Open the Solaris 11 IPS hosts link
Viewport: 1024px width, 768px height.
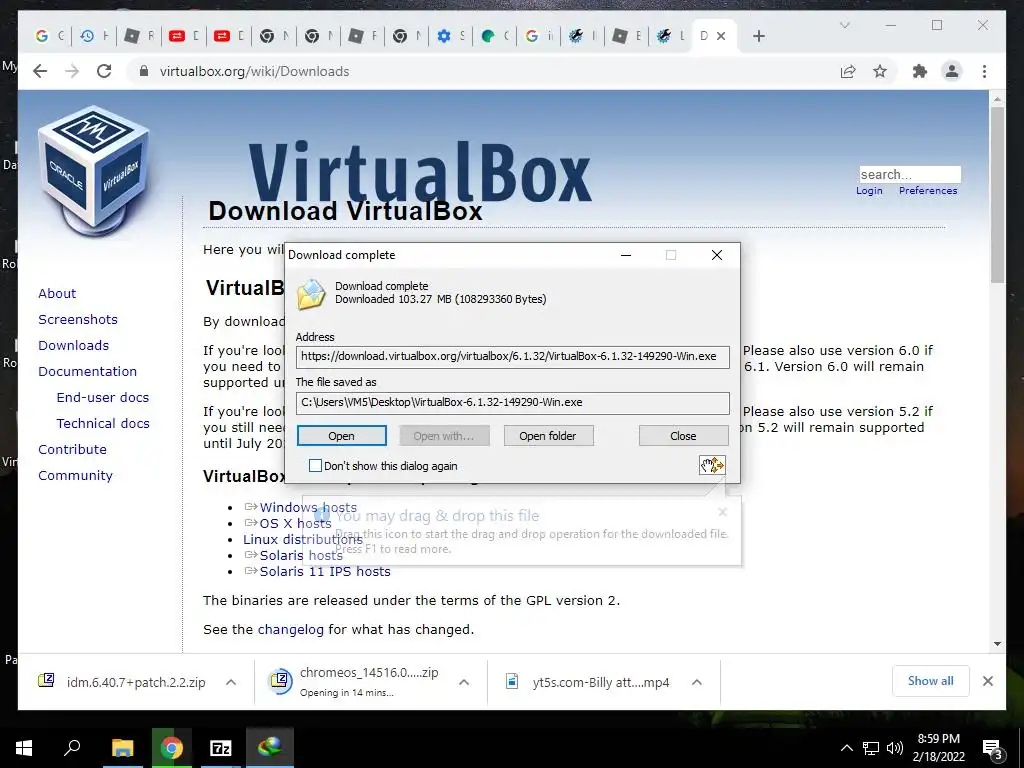325,571
